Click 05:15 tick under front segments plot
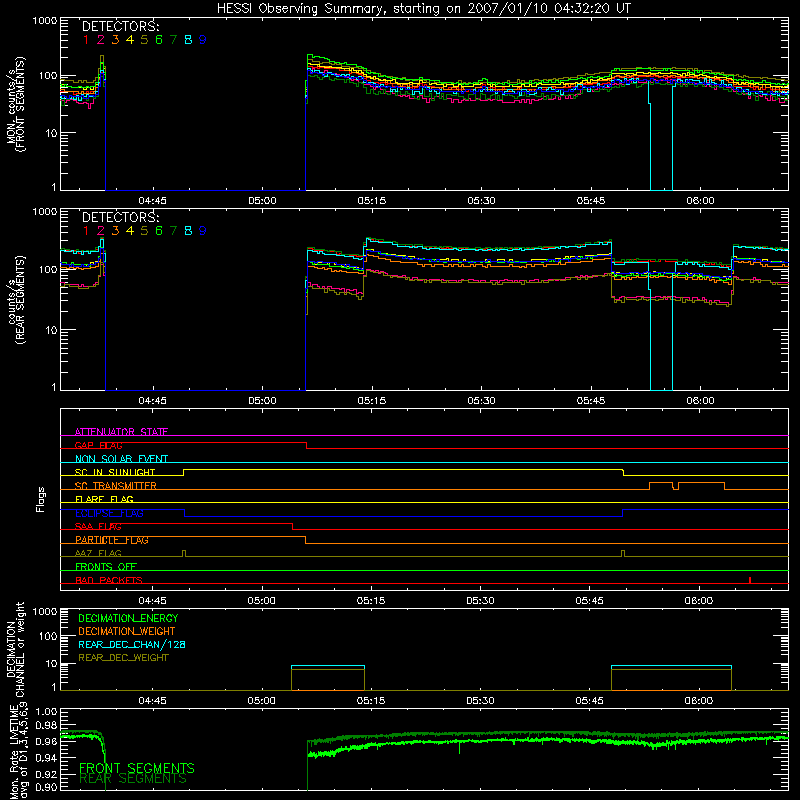800x800 pixels. pos(371,201)
